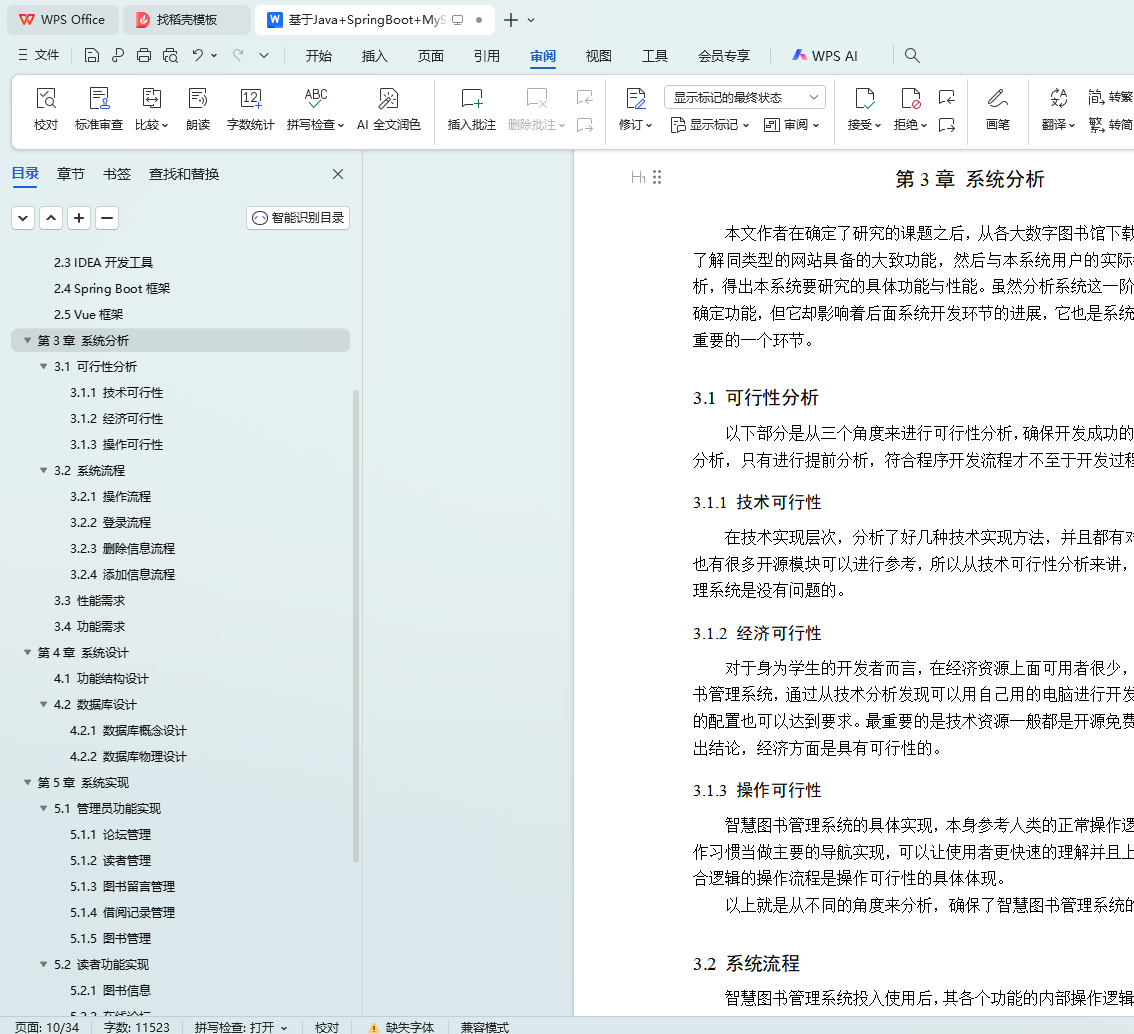
Task: Select the 画笔 pen tool
Action: tap(997, 109)
